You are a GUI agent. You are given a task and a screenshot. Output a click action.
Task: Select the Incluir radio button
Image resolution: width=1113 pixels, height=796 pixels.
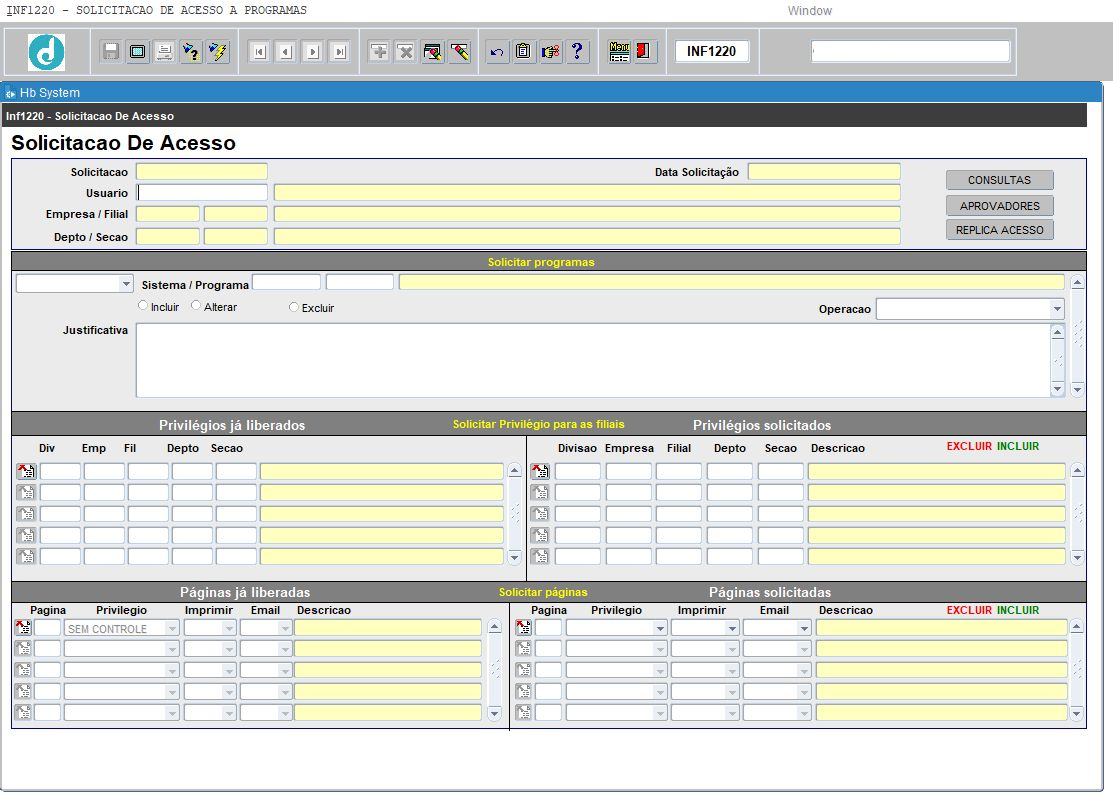coord(143,305)
